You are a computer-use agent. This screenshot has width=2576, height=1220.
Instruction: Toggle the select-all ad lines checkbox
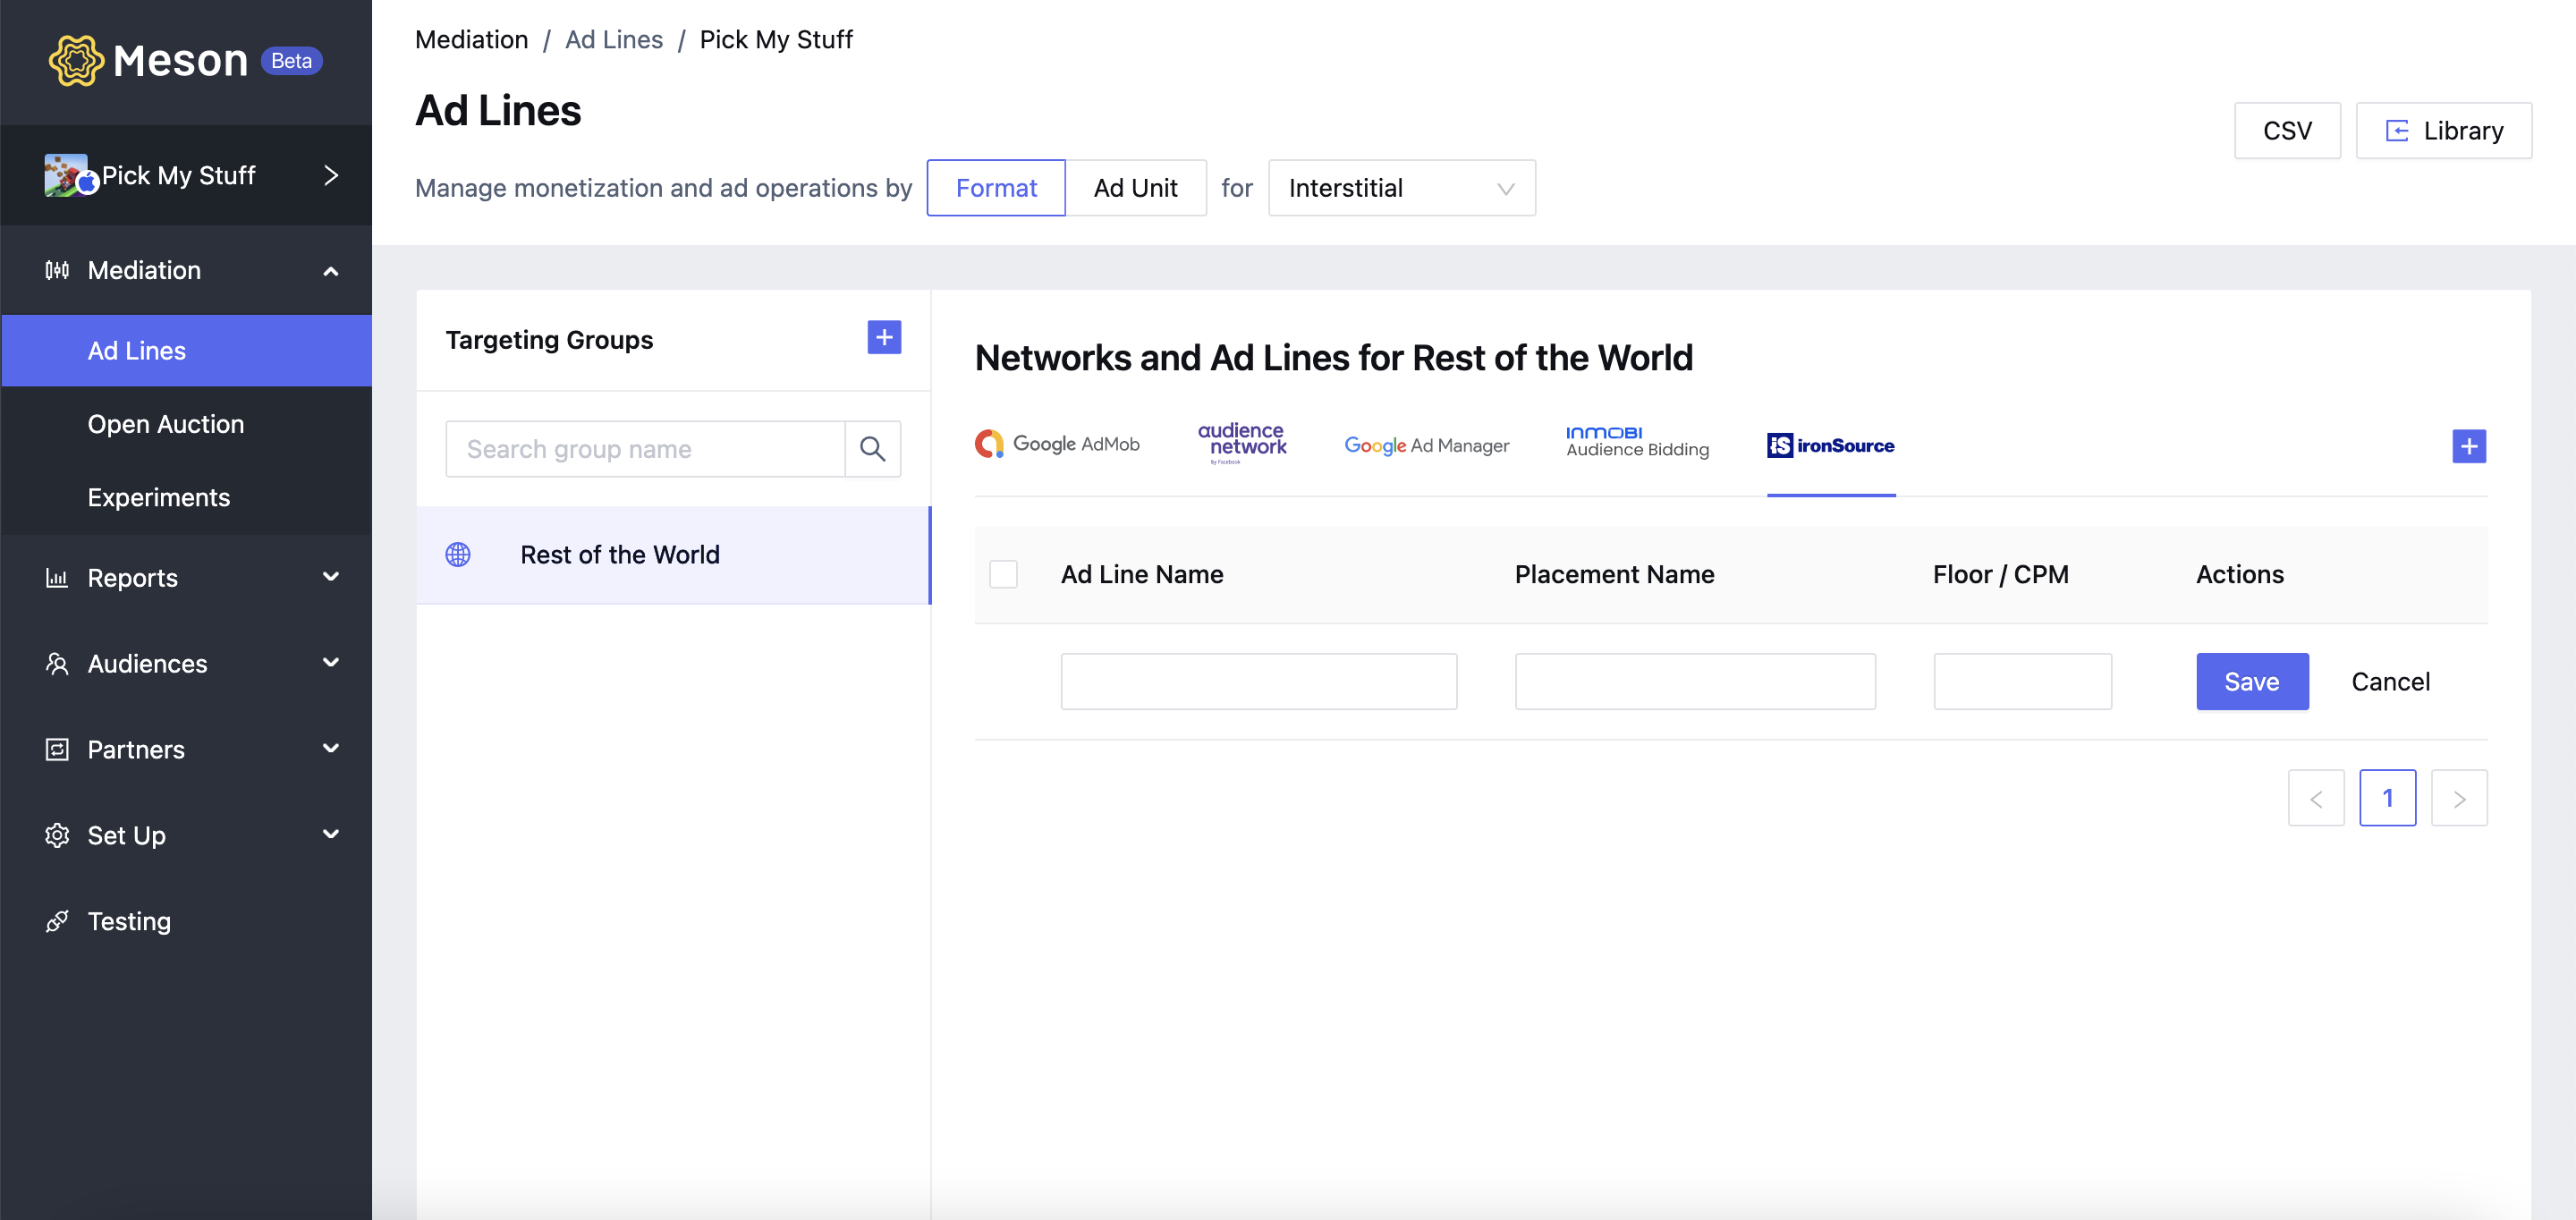click(1003, 575)
